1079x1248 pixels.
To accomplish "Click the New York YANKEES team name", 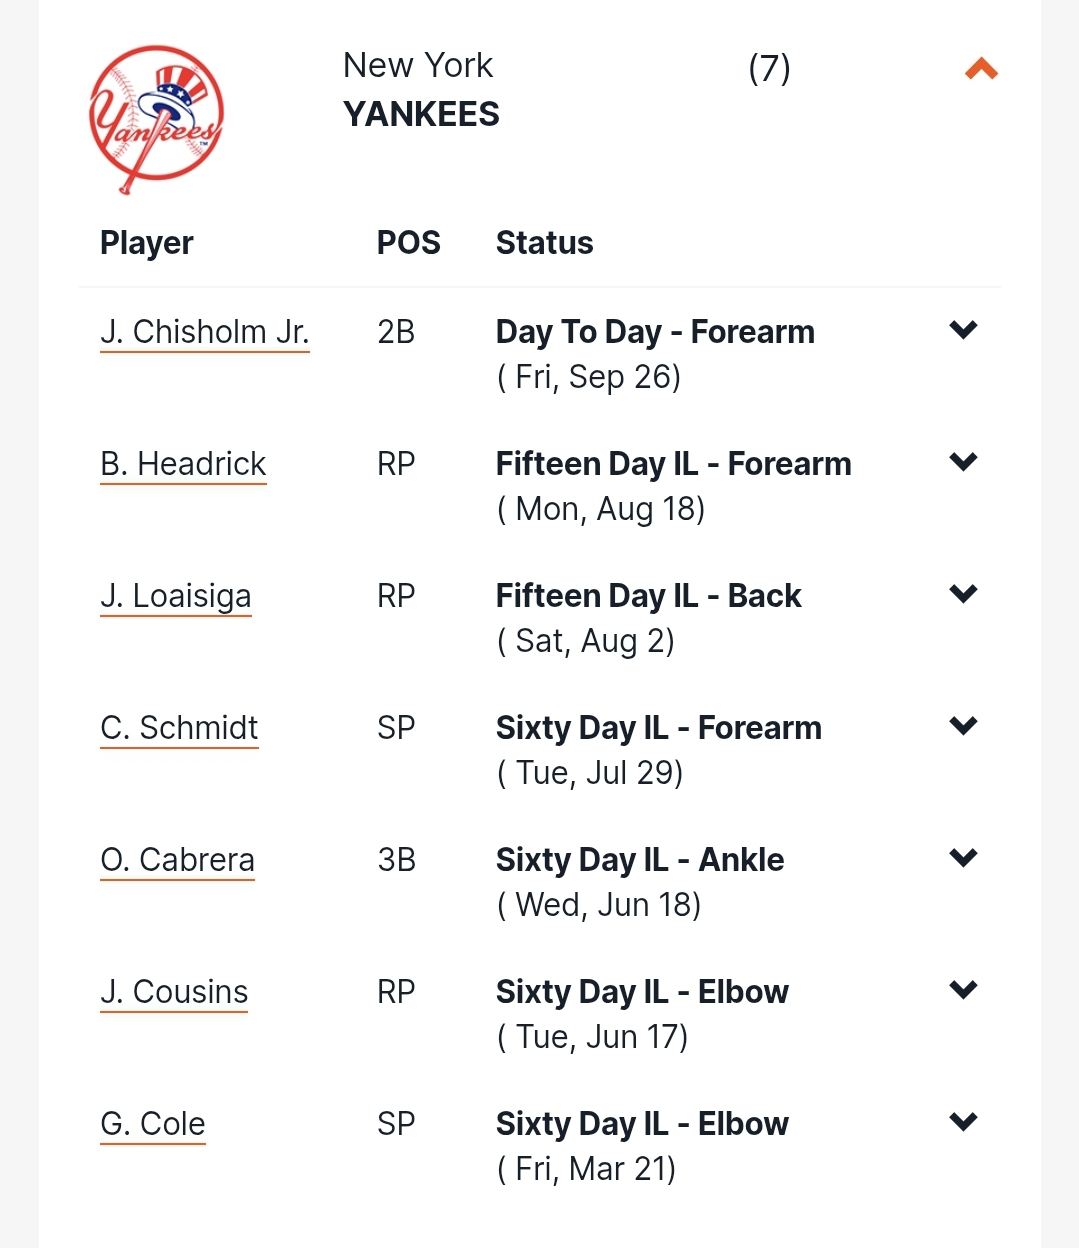I will coord(421,90).
